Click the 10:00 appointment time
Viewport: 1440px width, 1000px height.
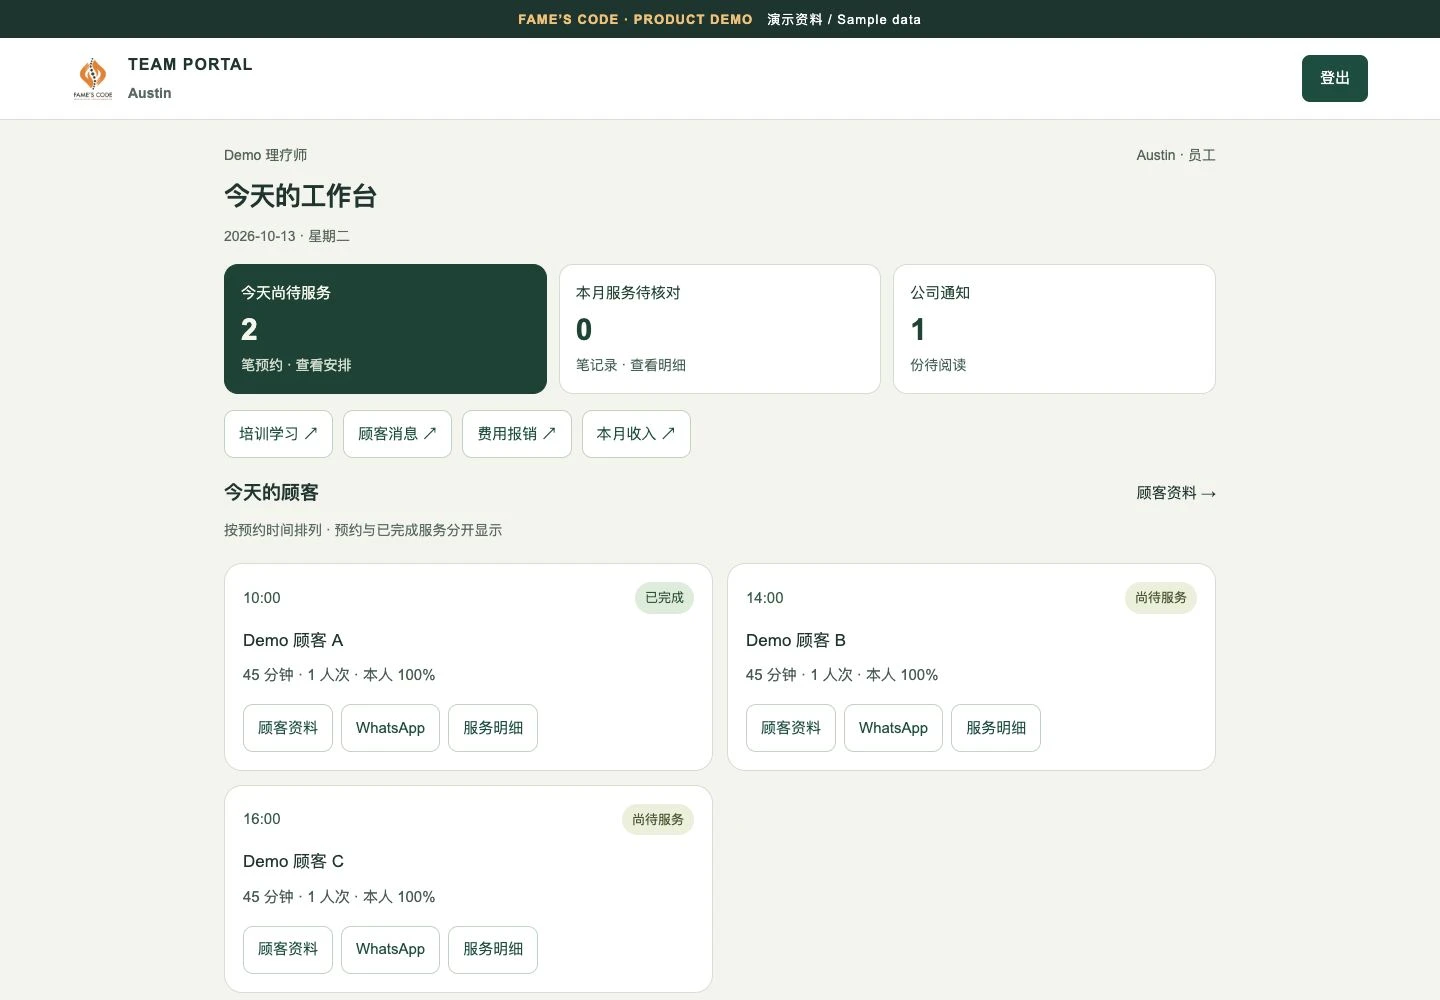pos(262,598)
